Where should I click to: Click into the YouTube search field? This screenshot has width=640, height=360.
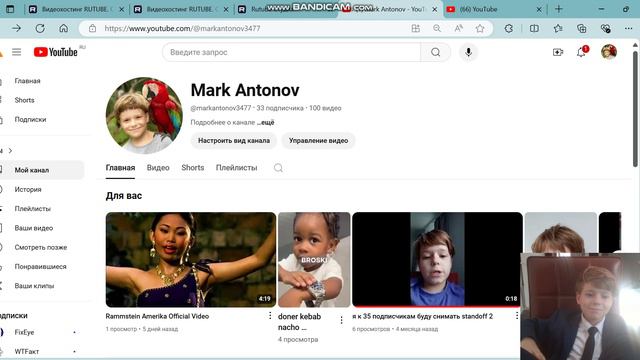point(291,52)
